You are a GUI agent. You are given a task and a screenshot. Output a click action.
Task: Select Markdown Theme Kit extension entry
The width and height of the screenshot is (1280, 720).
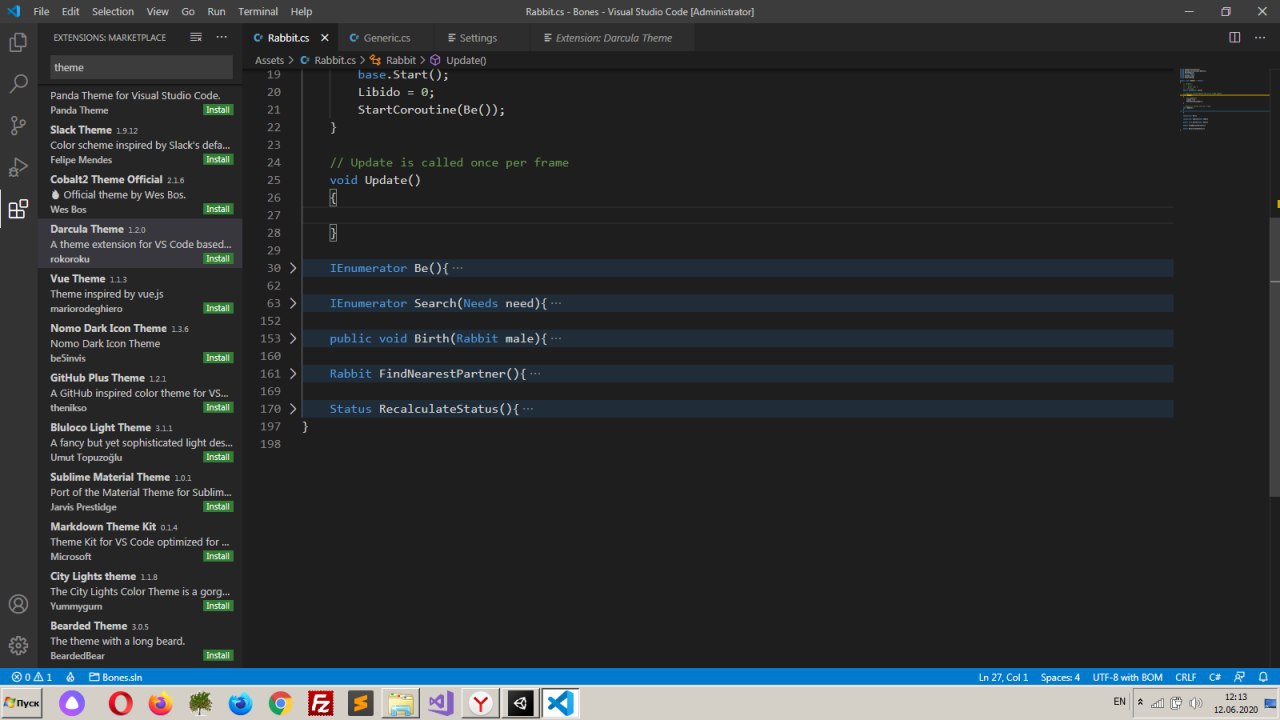[140, 542]
